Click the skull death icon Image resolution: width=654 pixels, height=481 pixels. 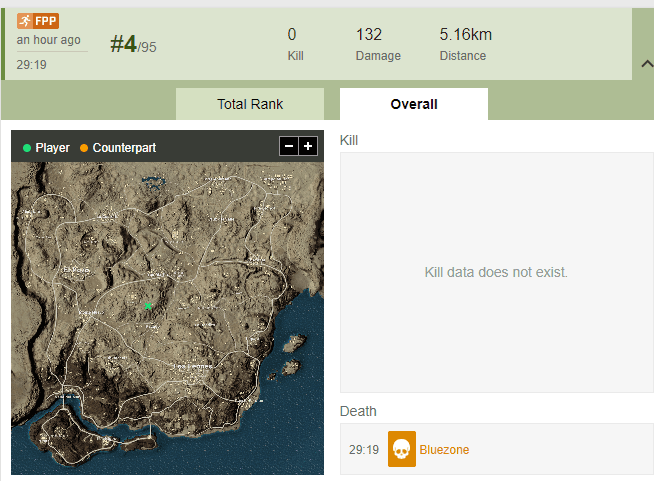click(402, 449)
